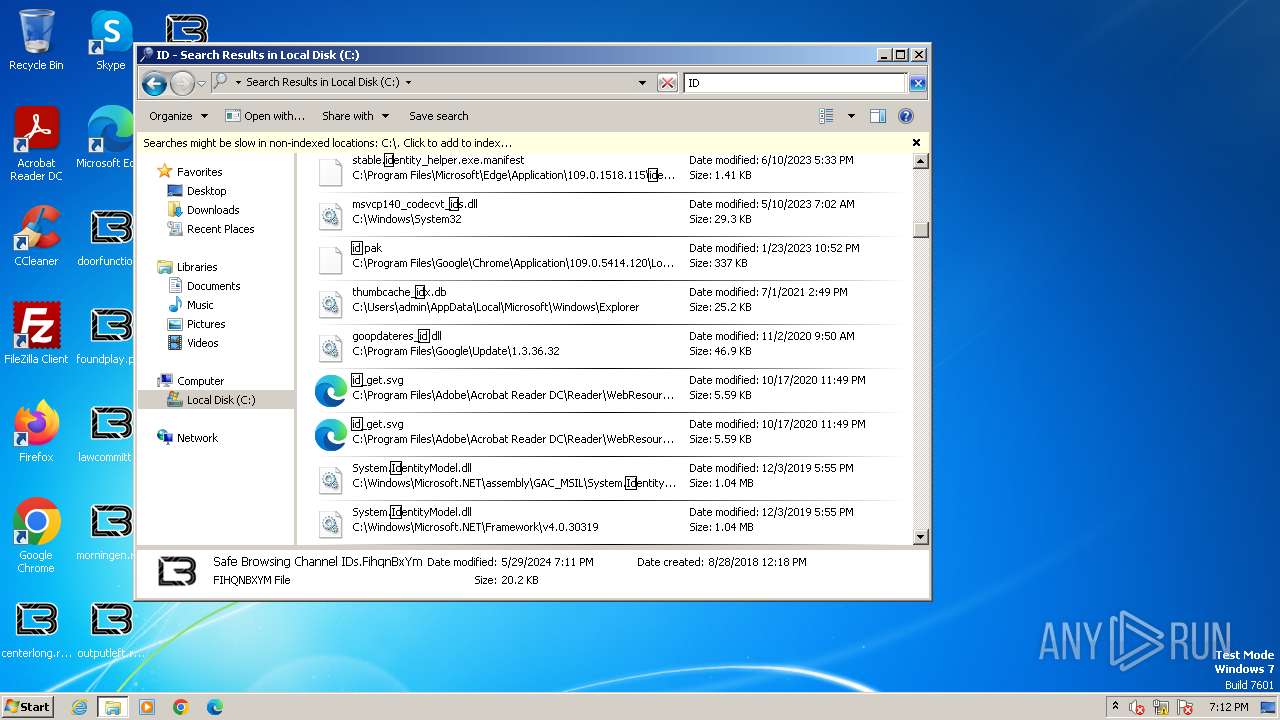The height and width of the screenshot is (720, 1280).
Task: Show hidden system tray icons
Action: 1115,706
